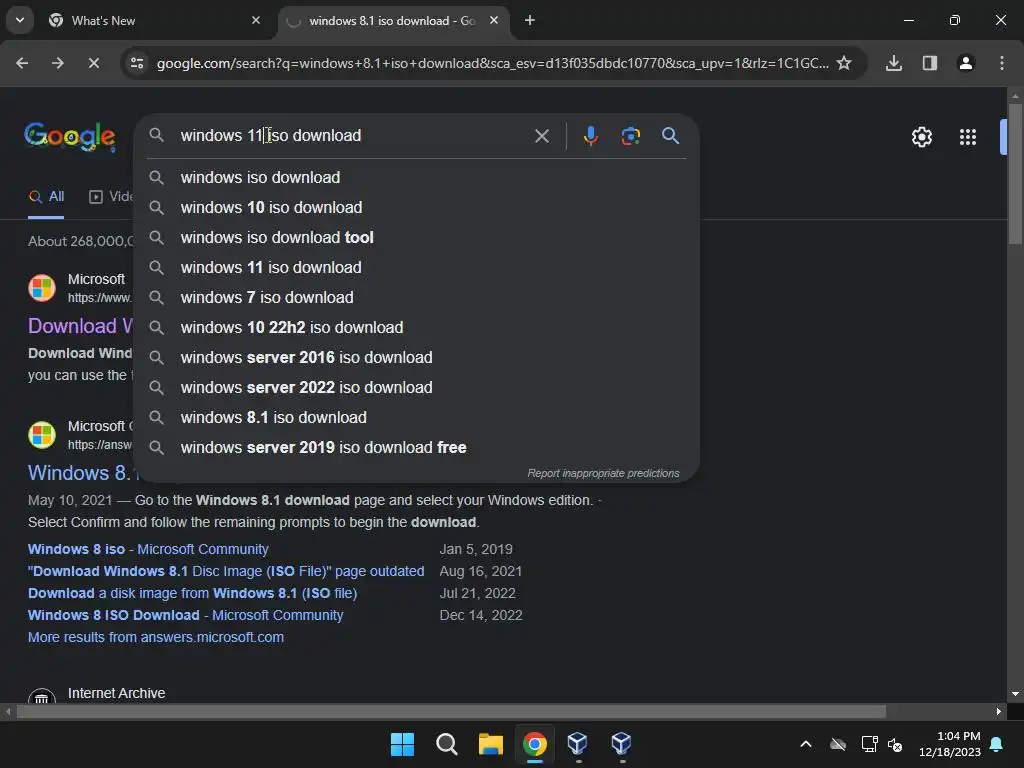Screen dimensions: 1024x768
Task: Click the vertical scrollbar thumb
Action: (1015, 173)
